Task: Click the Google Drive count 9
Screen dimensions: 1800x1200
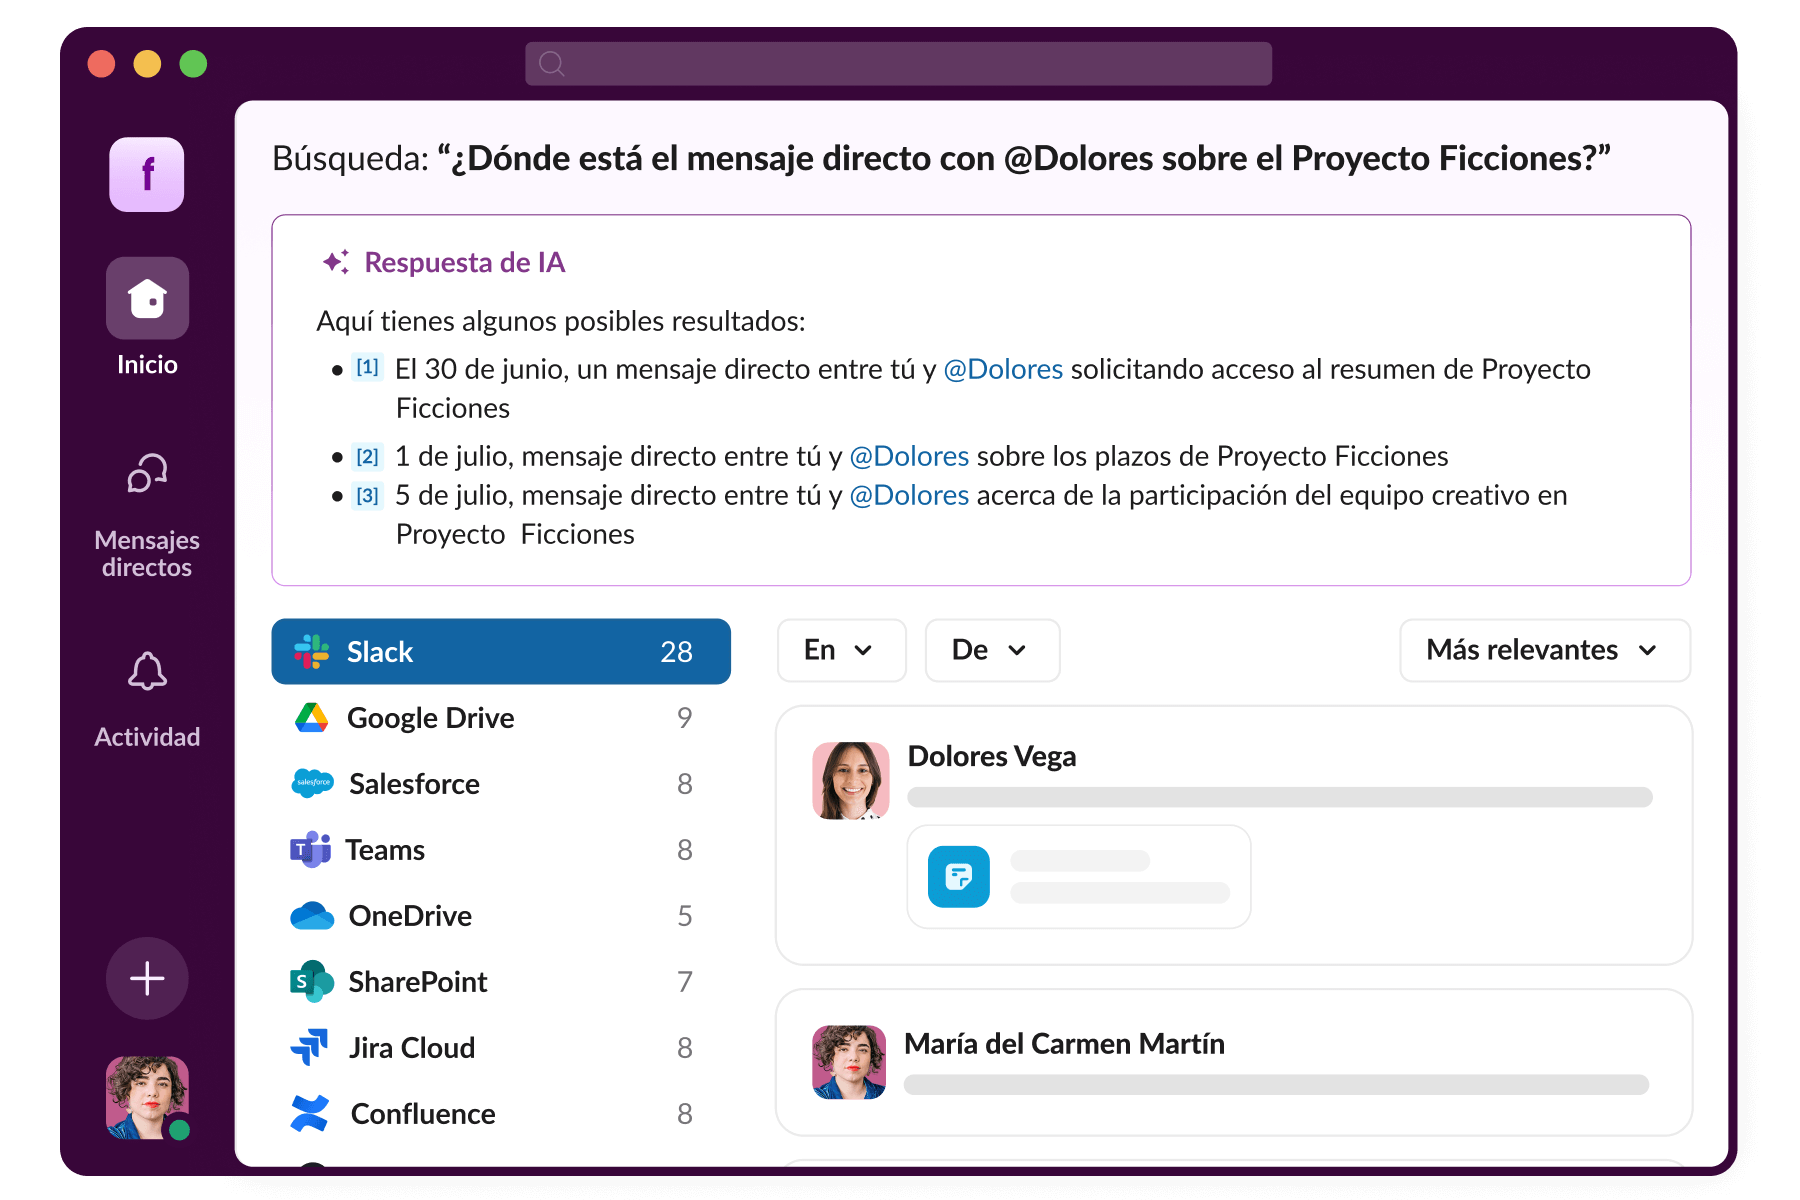Action: (684, 718)
